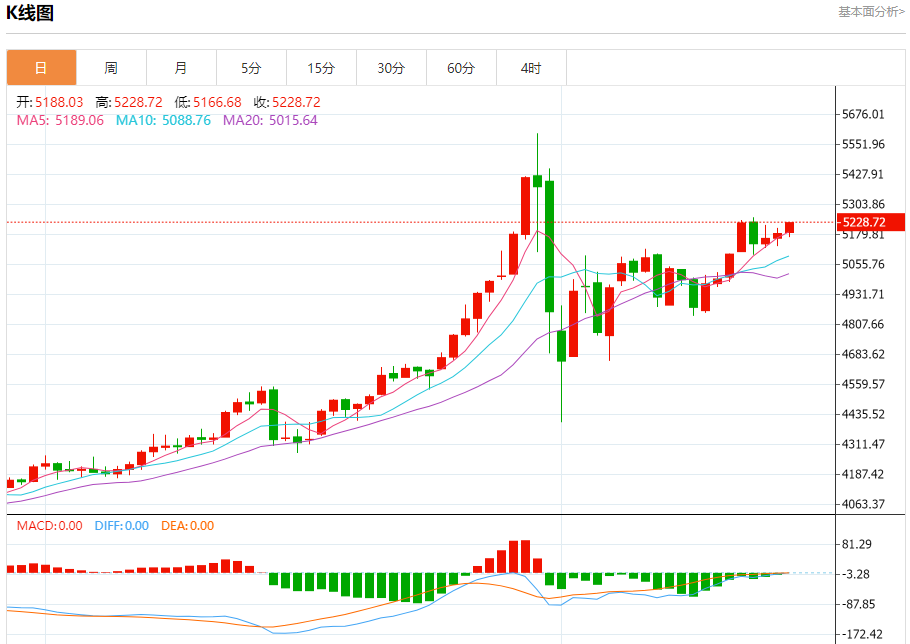Click the DEA:0.00 indicator label
Viewport: 910px width, 644px height.
187,526
